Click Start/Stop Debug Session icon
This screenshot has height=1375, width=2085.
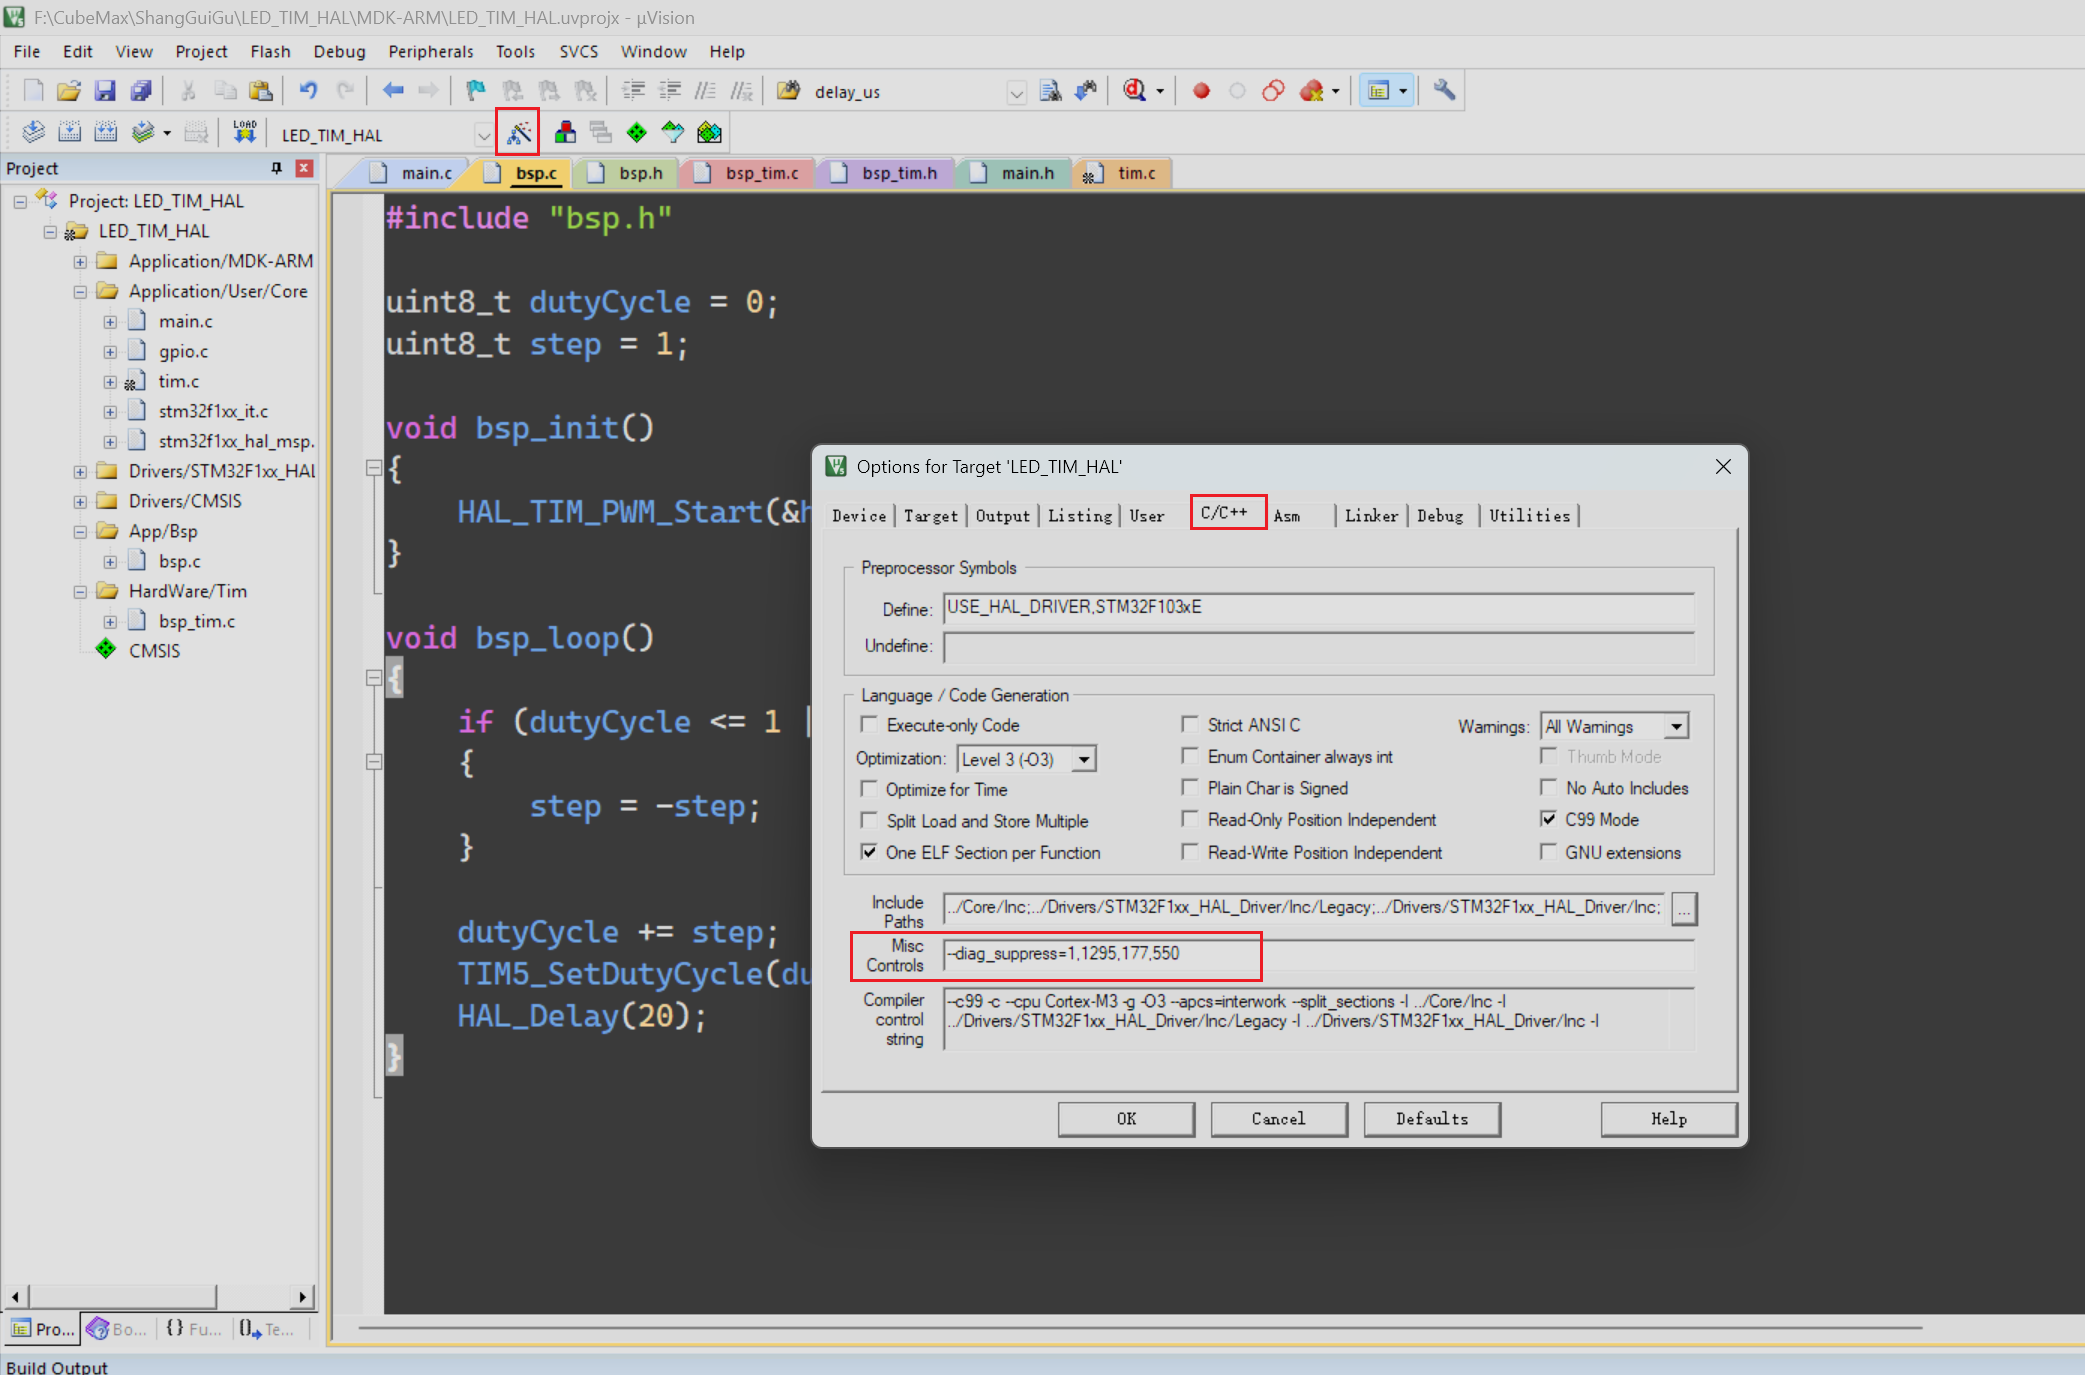(x=1135, y=91)
